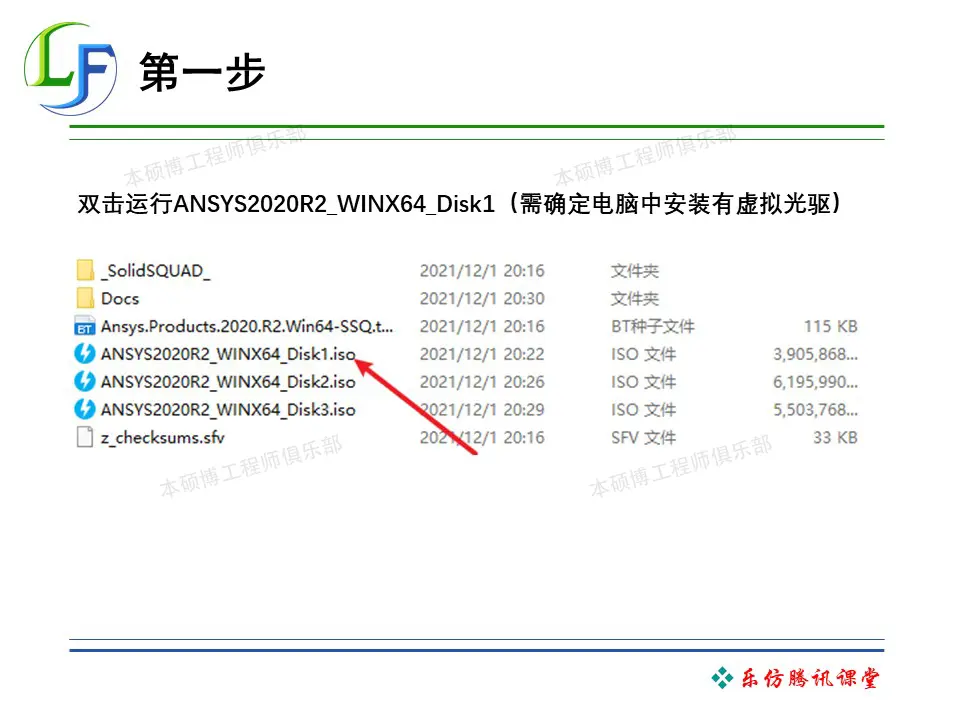The width and height of the screenshot is (960, 720).
Task: Click file name ANSYS2020R2_WINX64_Disk2.iso
Action: pyautogui.click(x=228, y=382)
